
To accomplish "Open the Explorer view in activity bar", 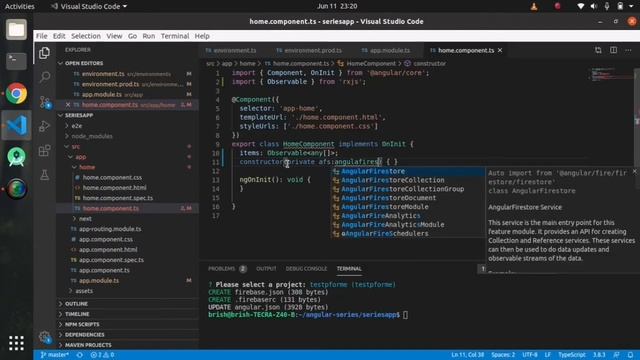I will [44, 53].
